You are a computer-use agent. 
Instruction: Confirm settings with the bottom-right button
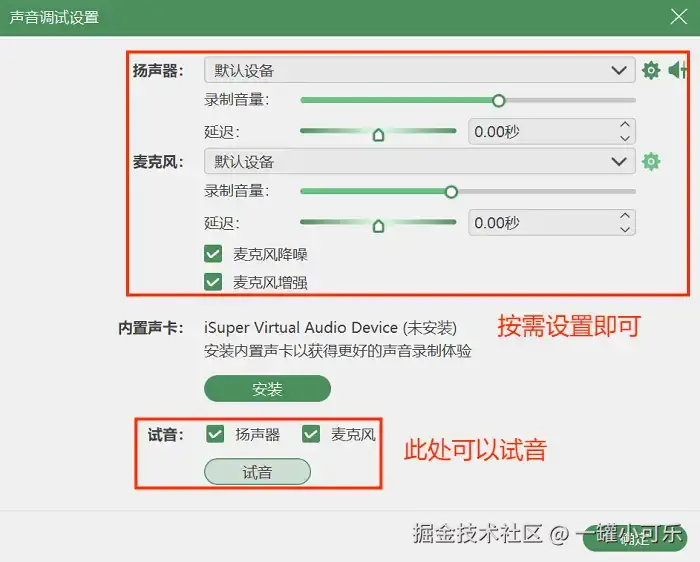click(635, 538)
